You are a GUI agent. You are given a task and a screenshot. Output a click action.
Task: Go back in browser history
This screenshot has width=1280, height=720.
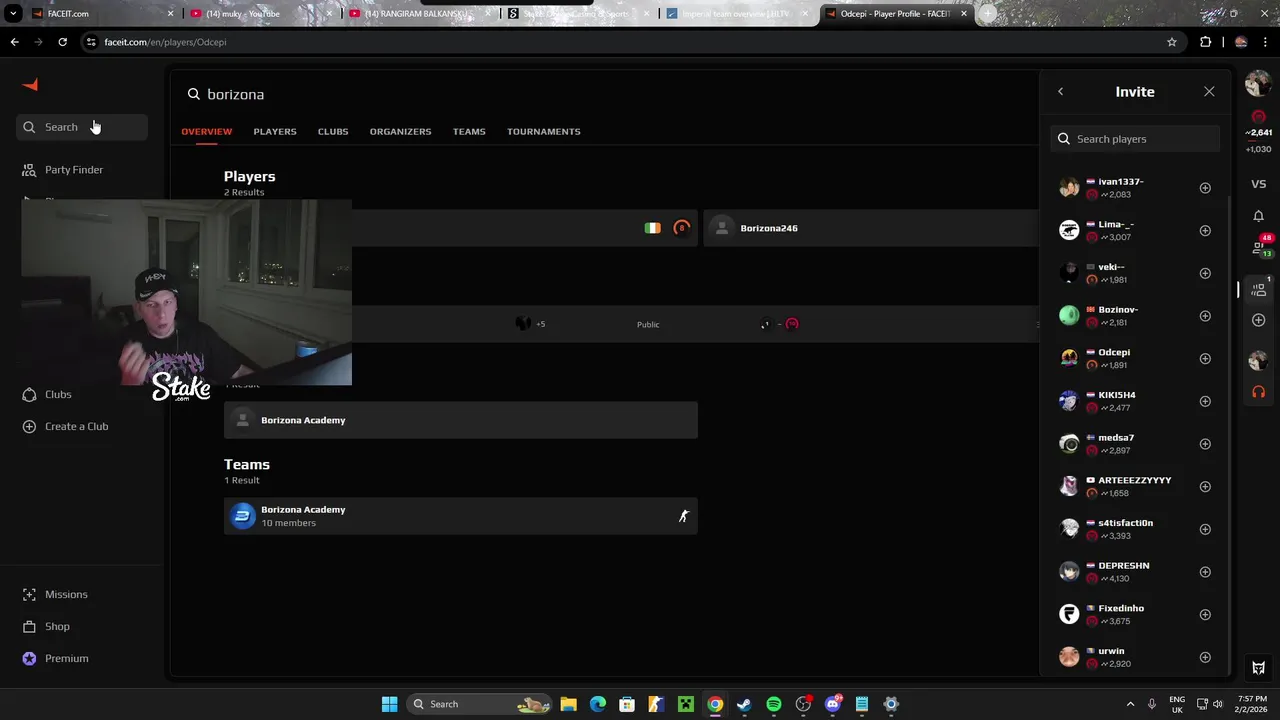pyautogui.click(x=14, y=42)
